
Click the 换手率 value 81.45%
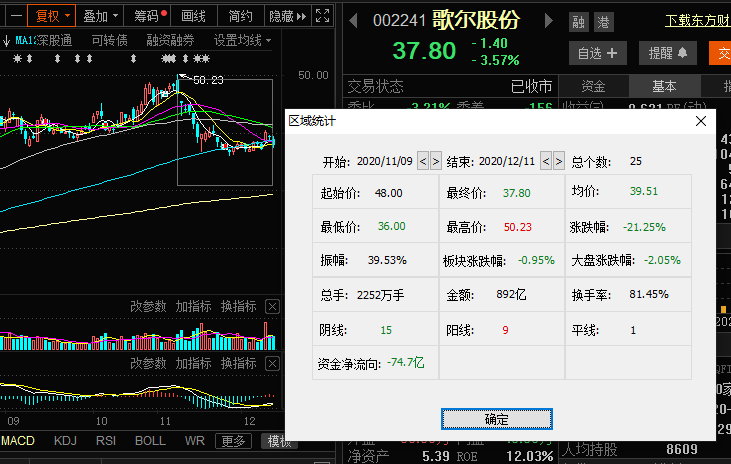[649, 294]
